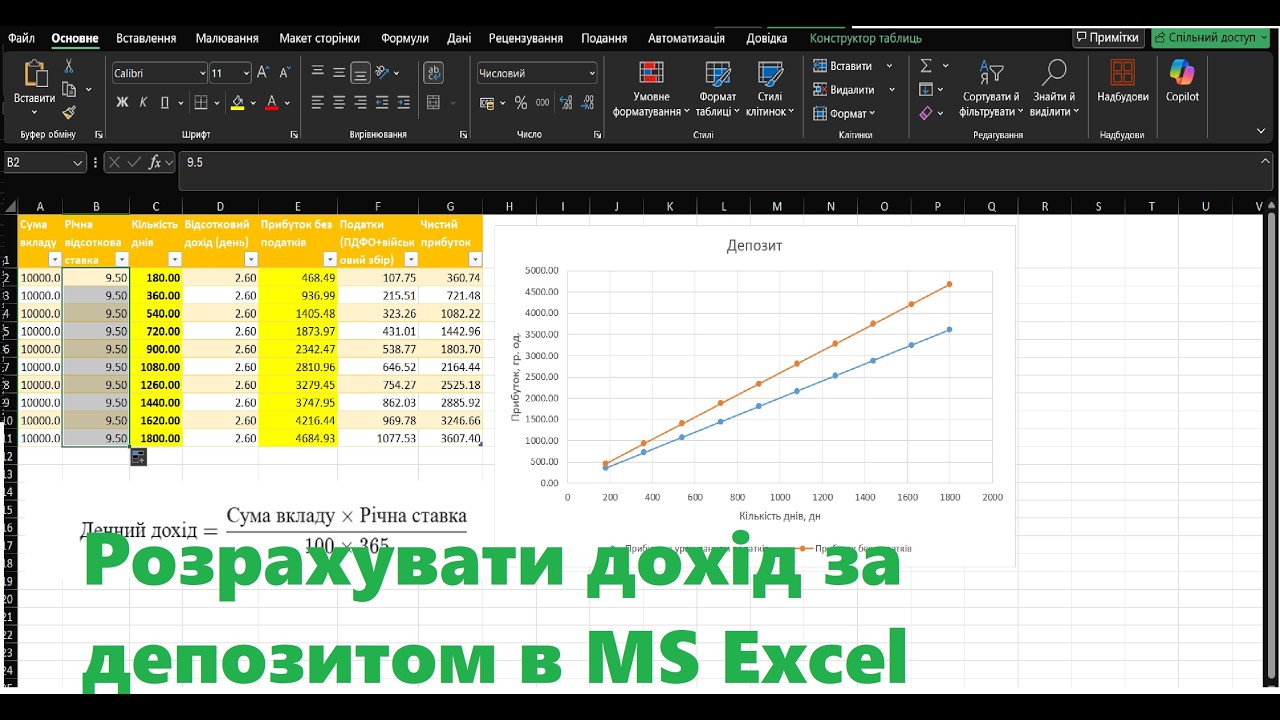Switch to the Формули tab
Image resolution: width=1280 pixels, height=720 pixels.
click(x=405, y=38)
